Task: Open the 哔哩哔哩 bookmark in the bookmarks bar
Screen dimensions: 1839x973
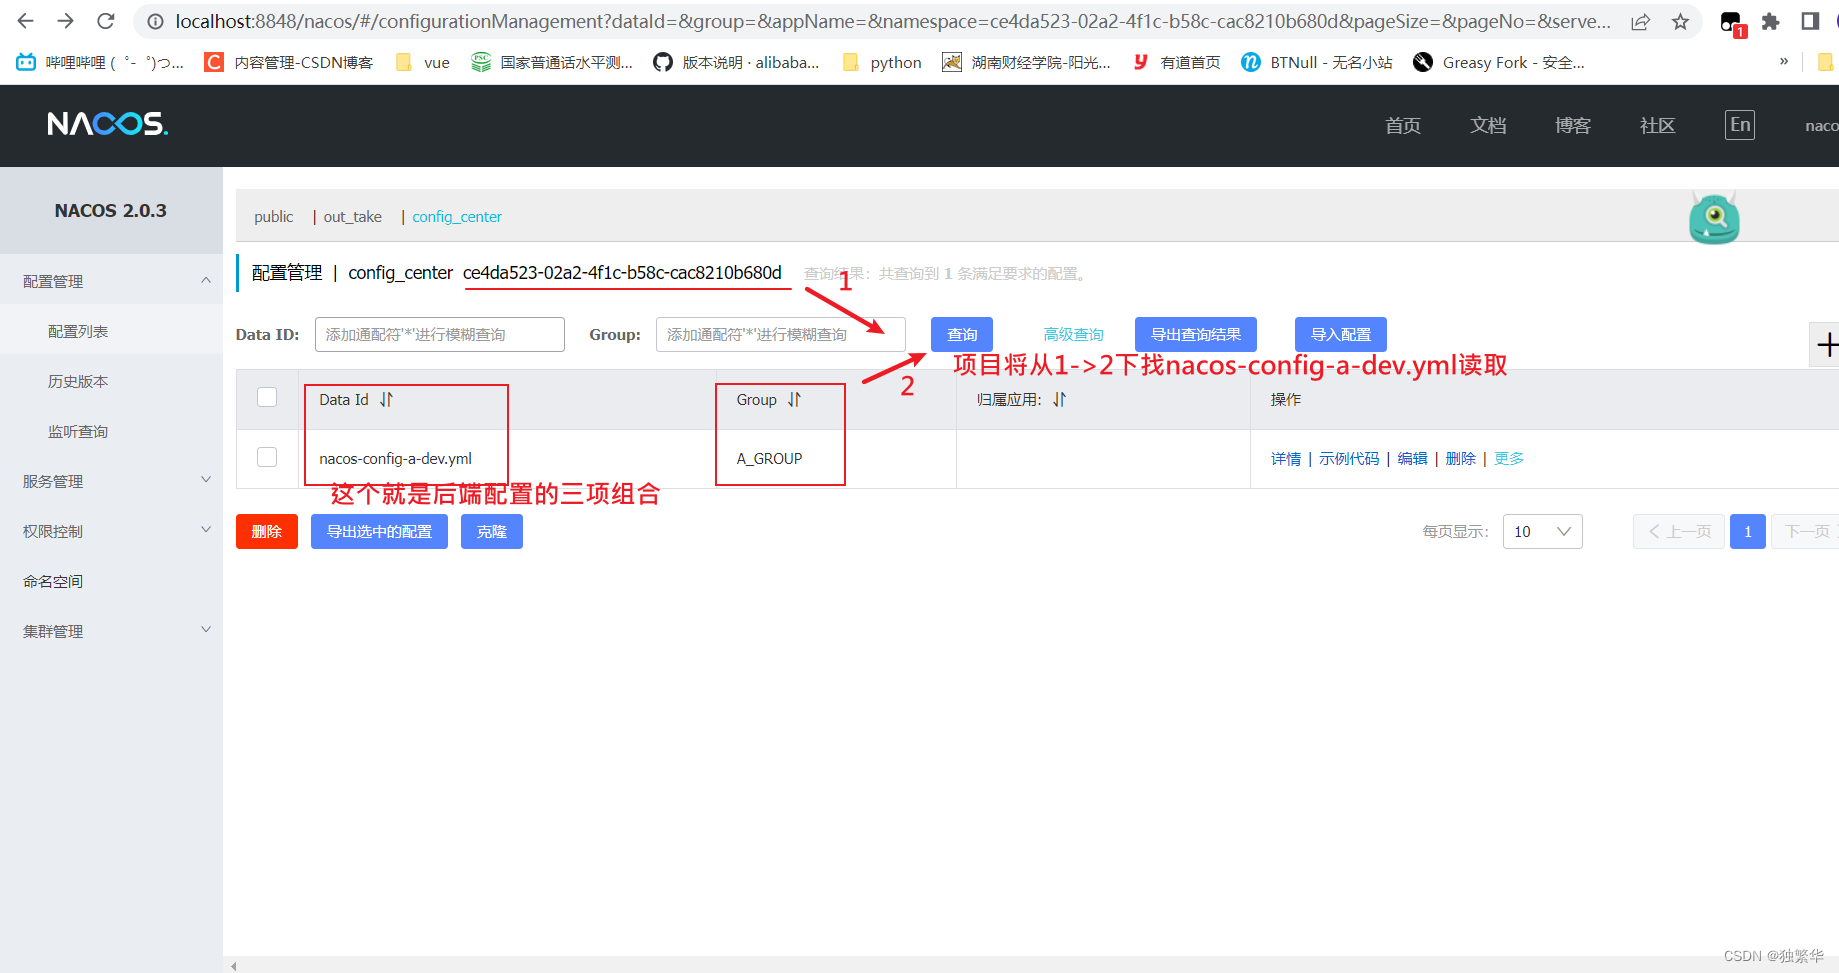Action: 100,61
